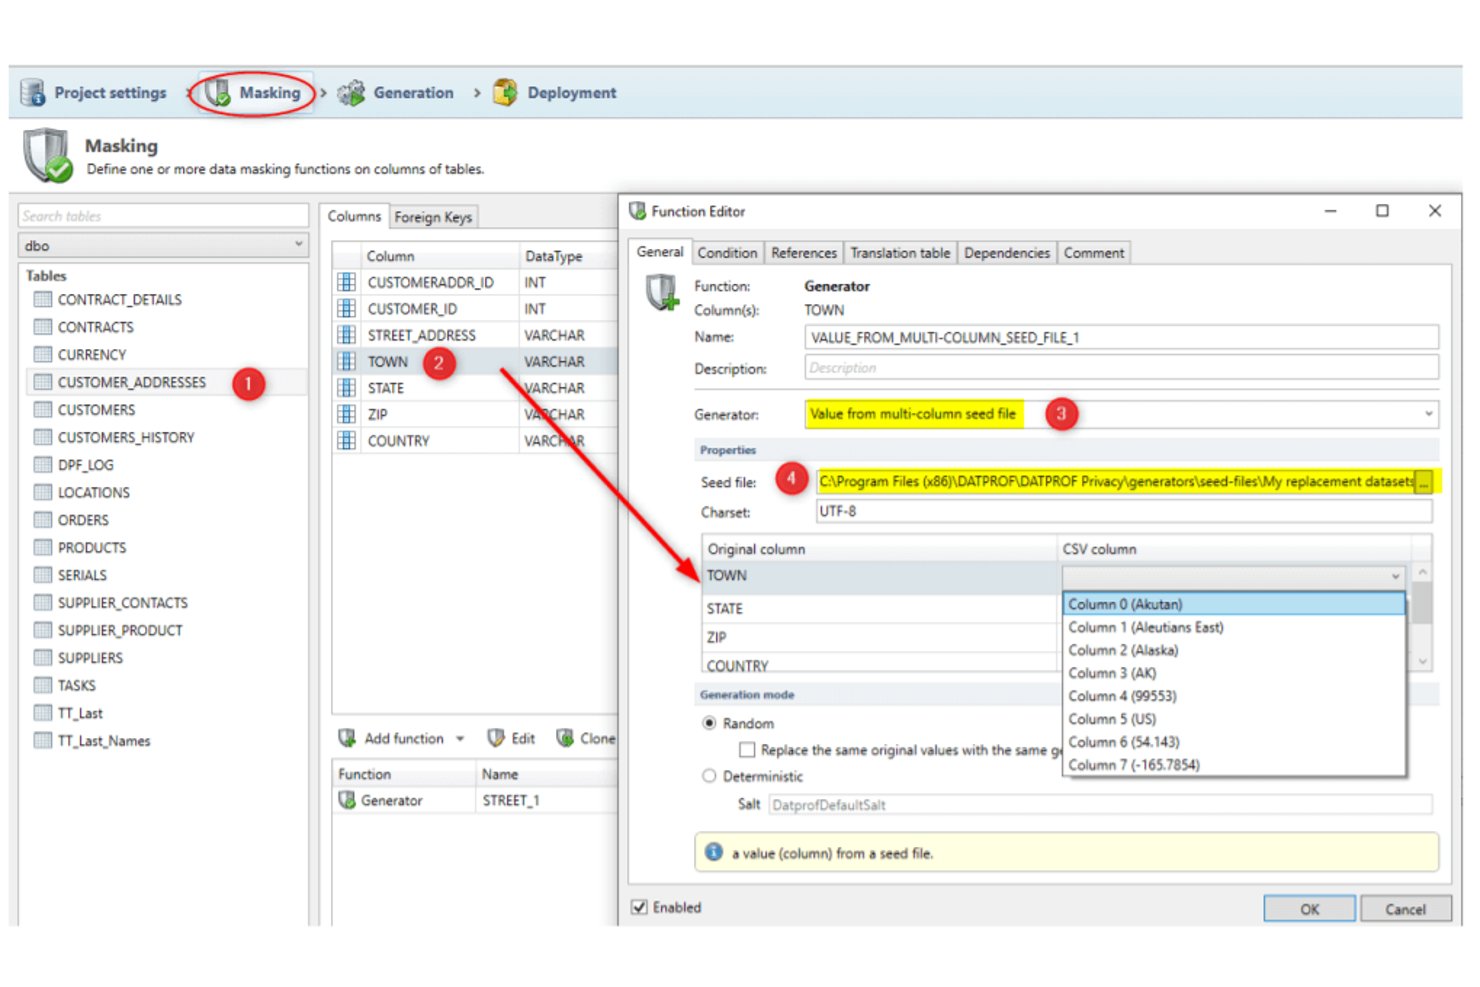Click the STATE column icon
Screen dimensions: 1480x987
tap(347, 387)
